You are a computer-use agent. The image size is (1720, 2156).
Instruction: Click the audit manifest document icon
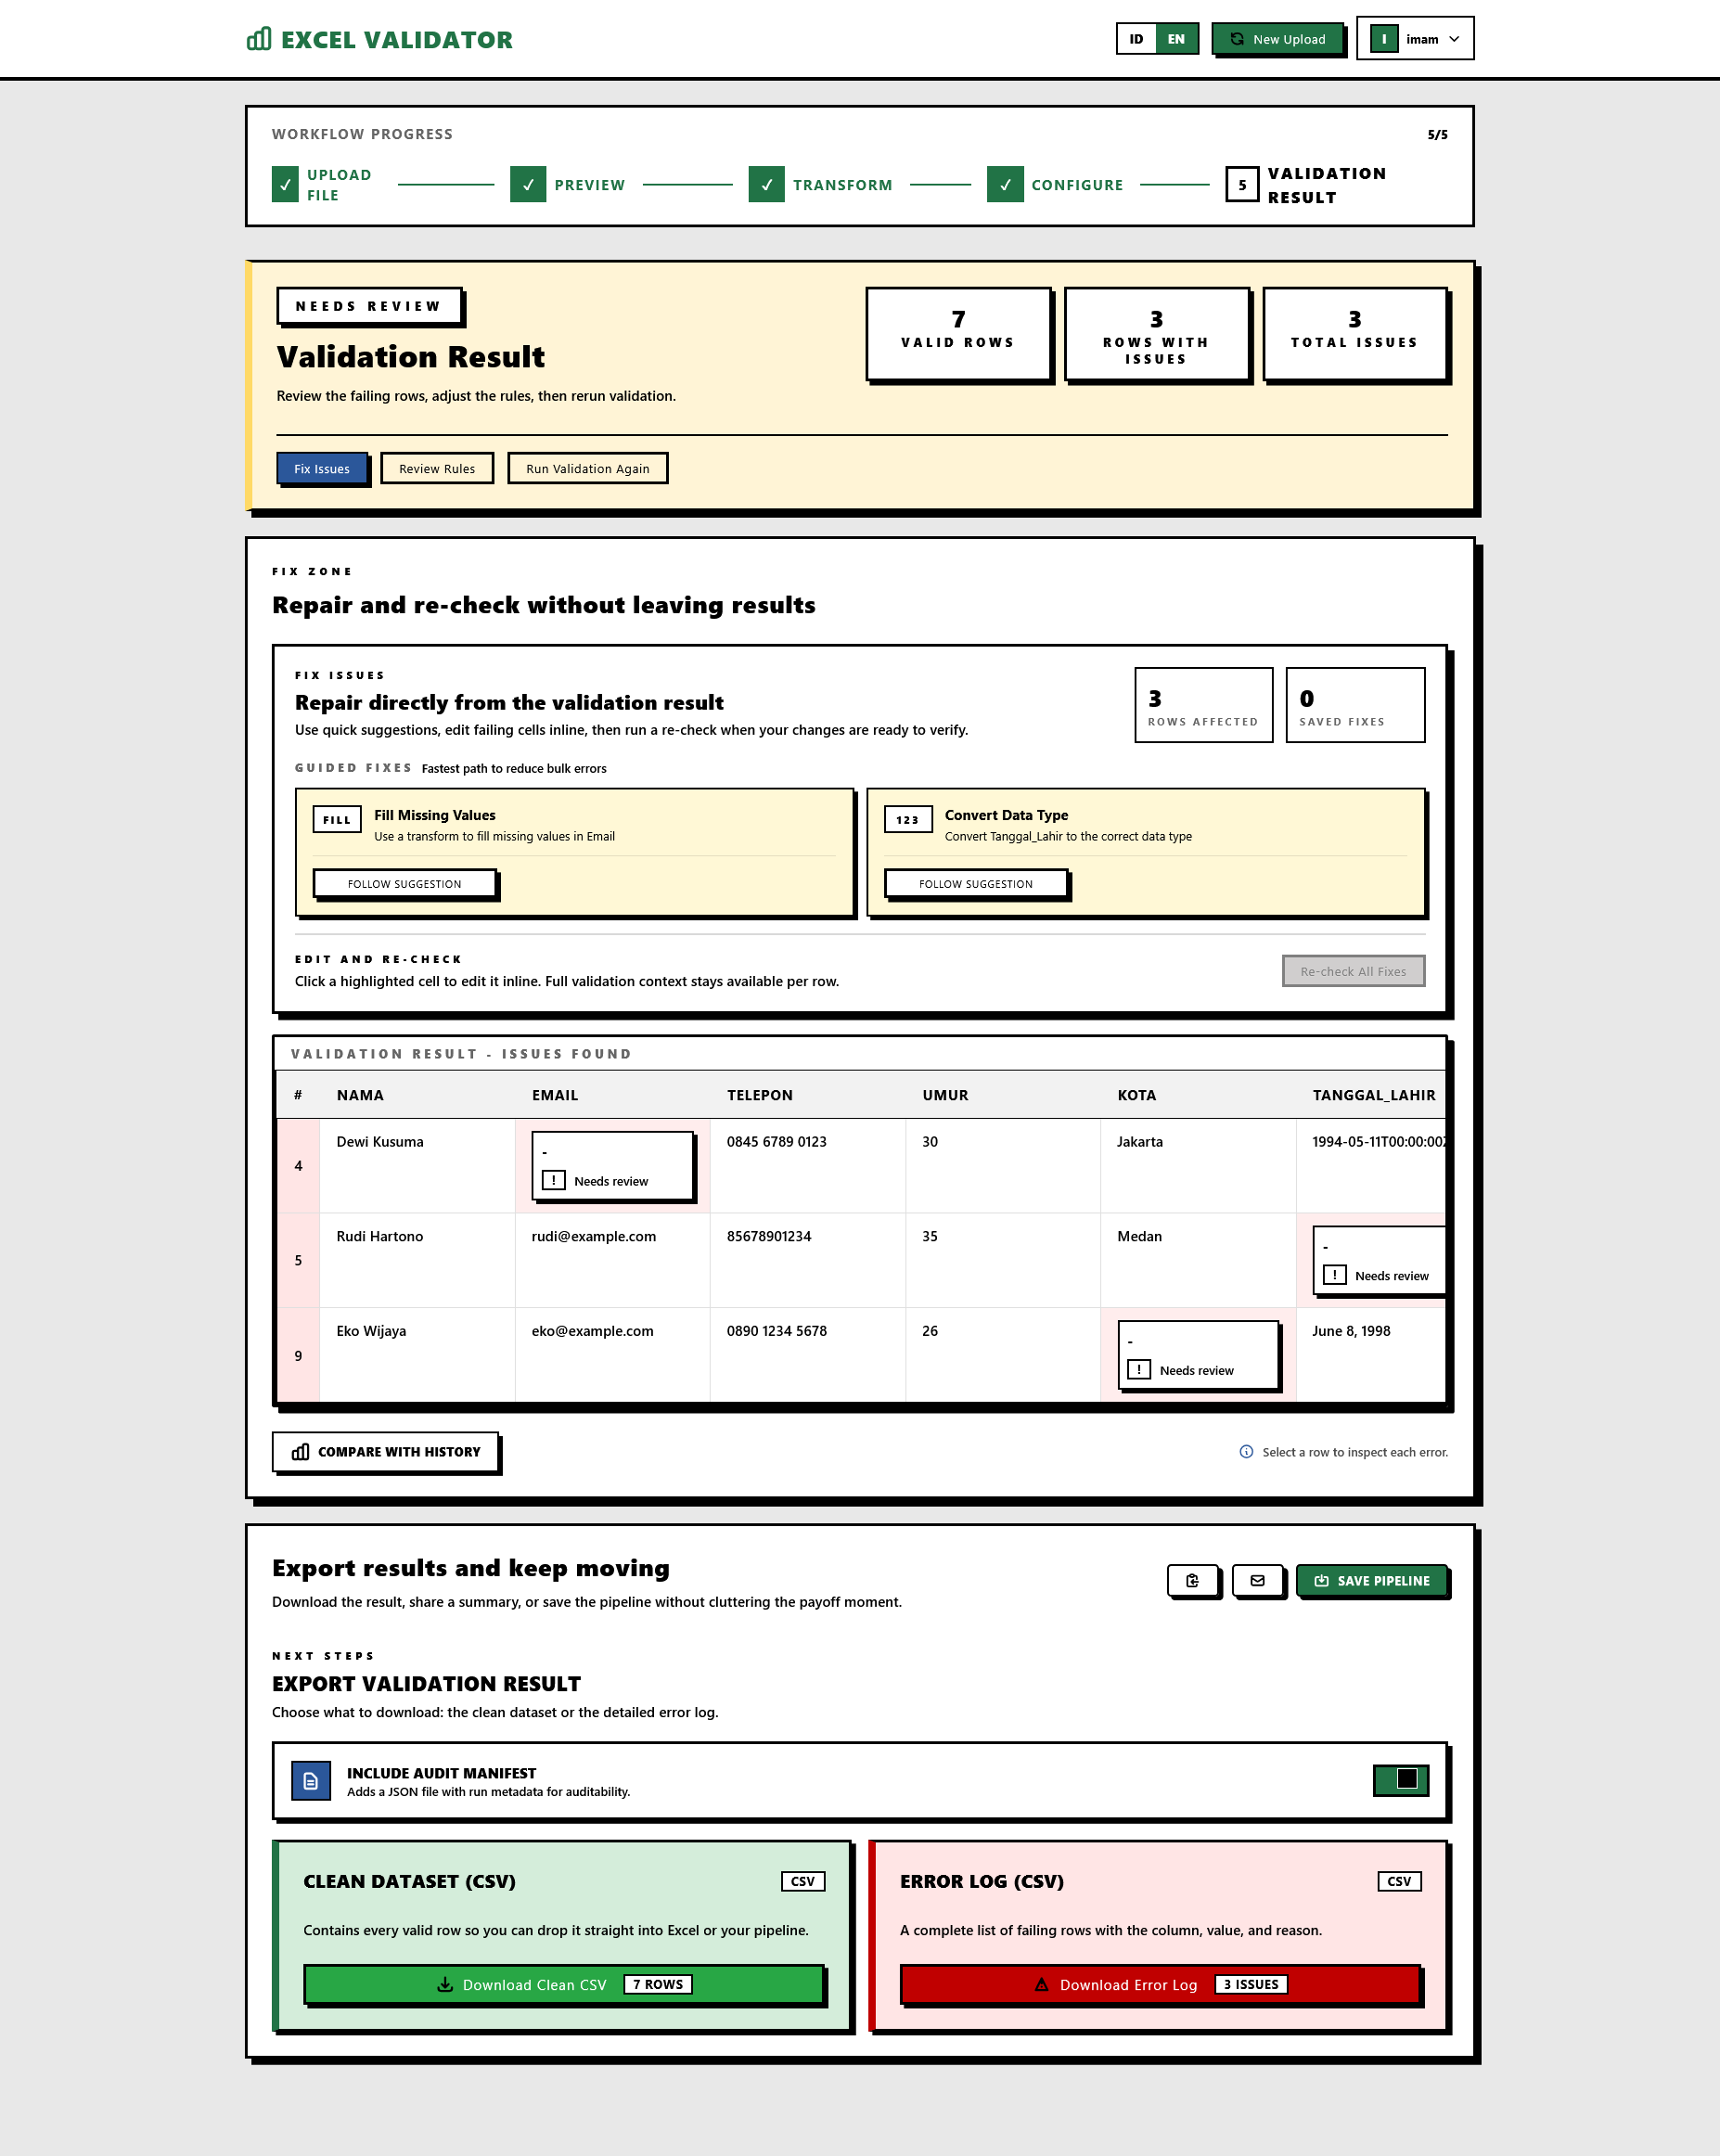pos(311,1781)
